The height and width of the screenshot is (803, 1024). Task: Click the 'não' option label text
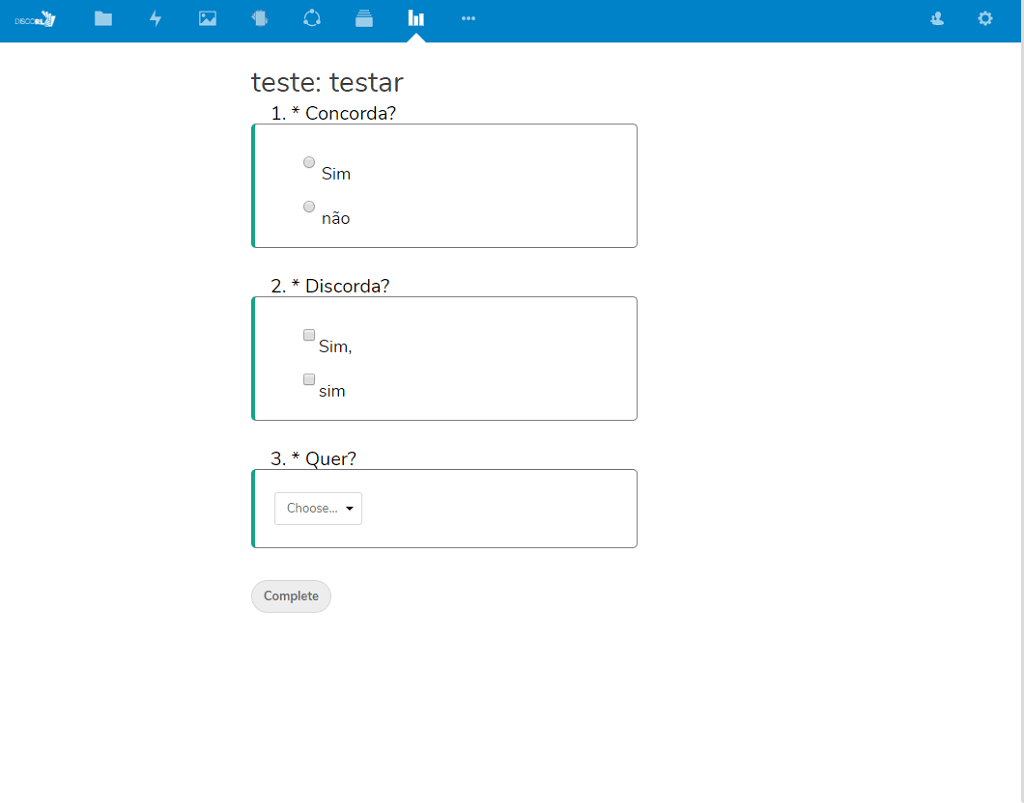pyautogui.click(x=335, y=218)
